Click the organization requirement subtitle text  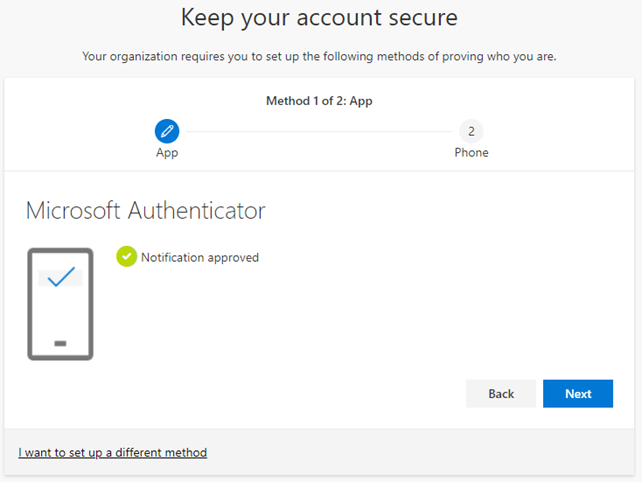pos(319,56)
